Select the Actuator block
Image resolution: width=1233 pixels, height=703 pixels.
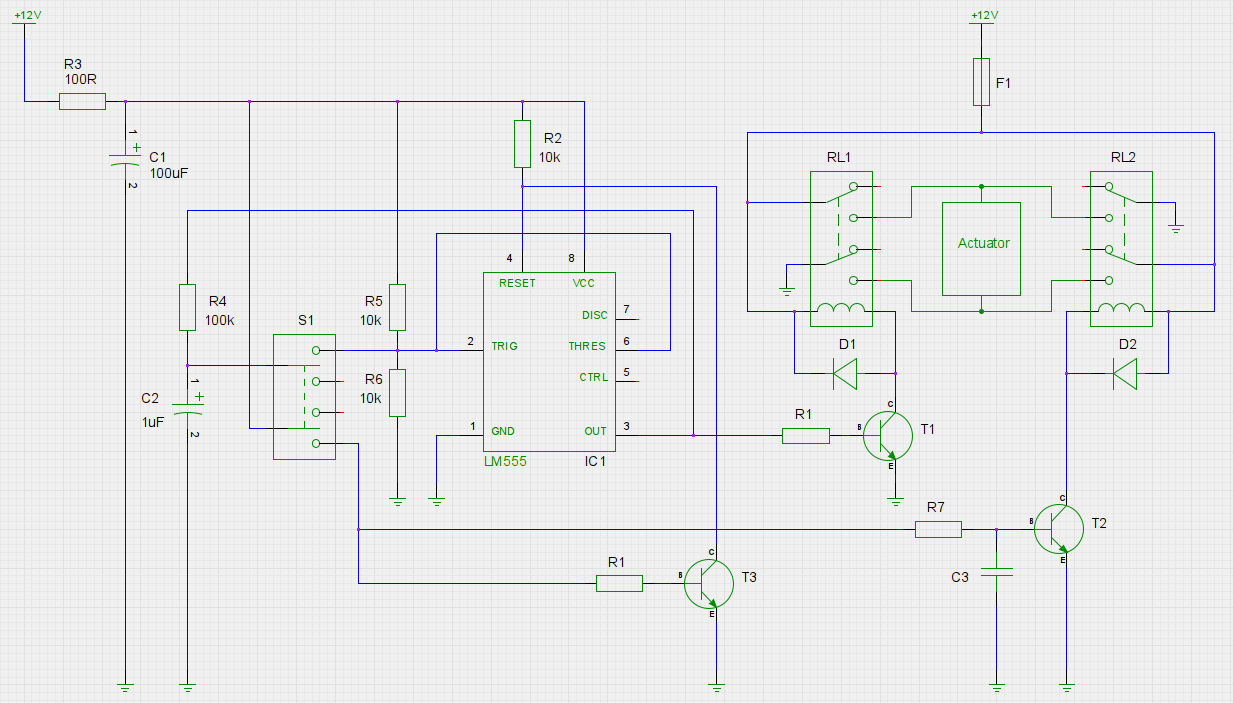pos(981,249)
